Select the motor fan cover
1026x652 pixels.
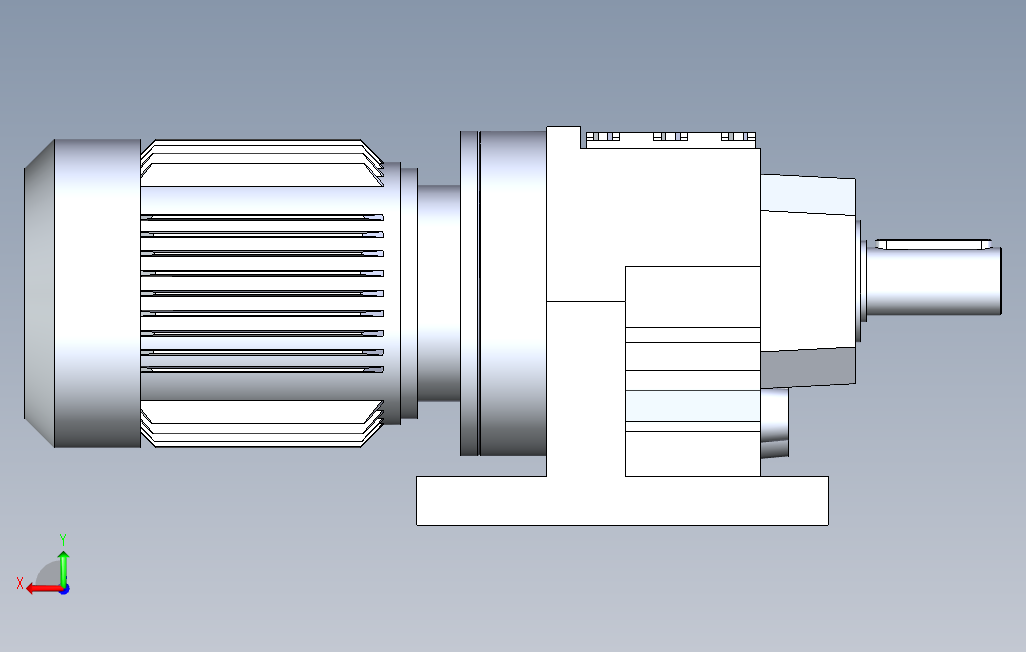coord(82,293)
